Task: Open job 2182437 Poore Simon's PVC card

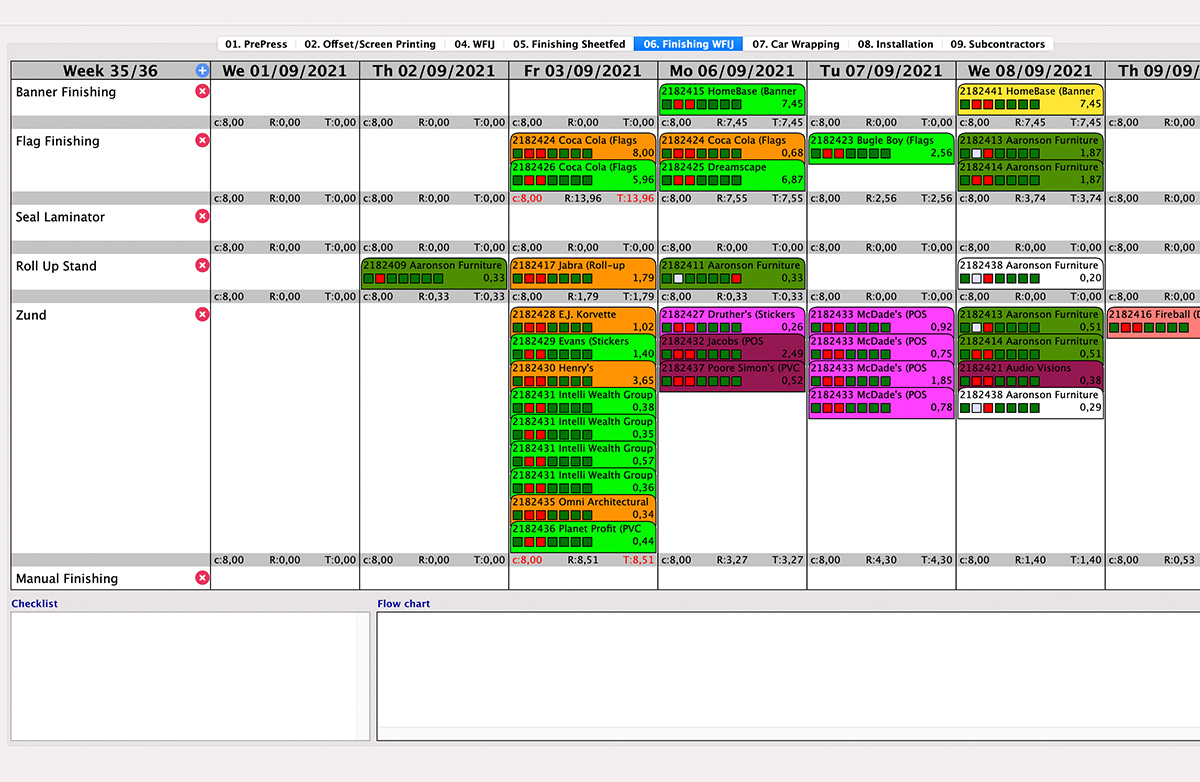Action: pyautogui.click(x=732, y=375)
